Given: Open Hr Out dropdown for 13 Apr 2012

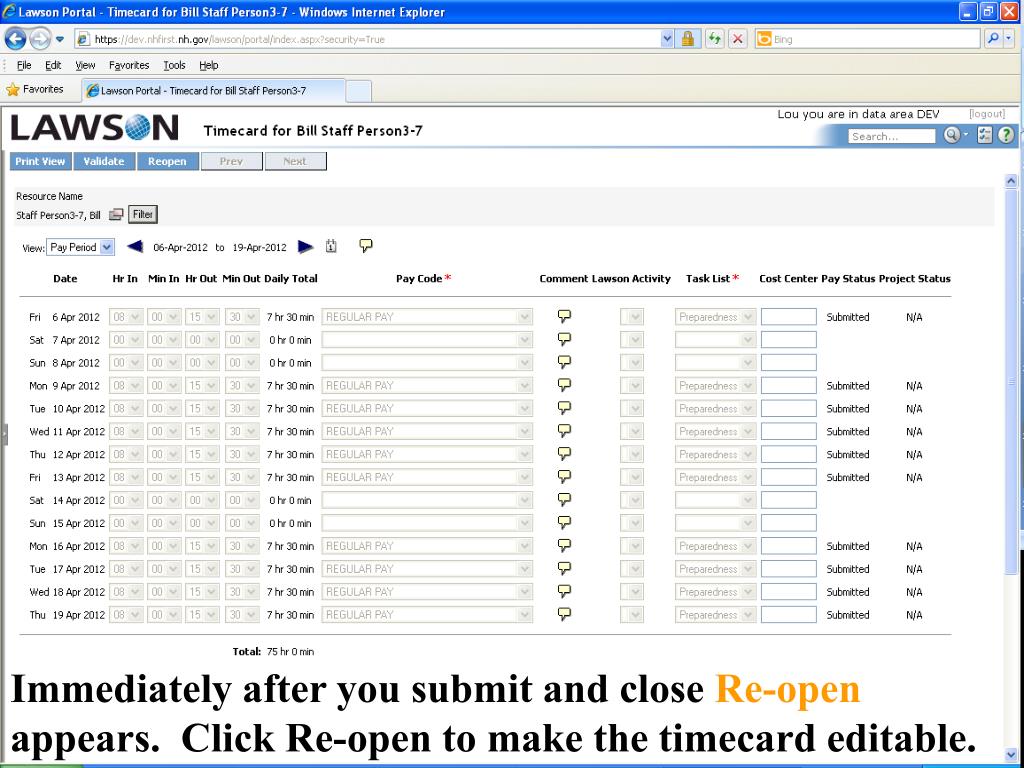Looking at the screenshot, I should coord(202,477).
